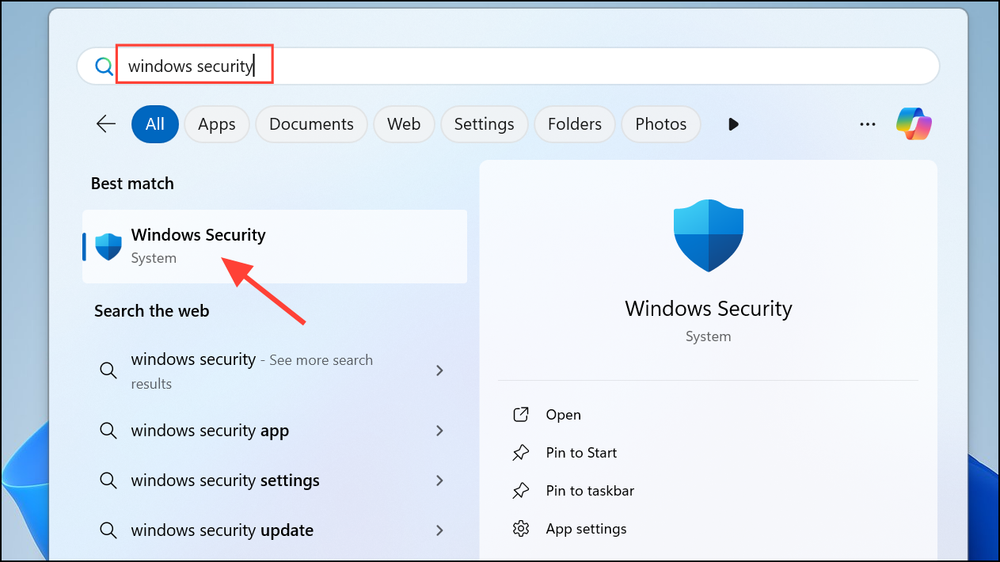1000x562 pixels.
Task: Click the search magnifier icon in search box
Action: point(104,66)
